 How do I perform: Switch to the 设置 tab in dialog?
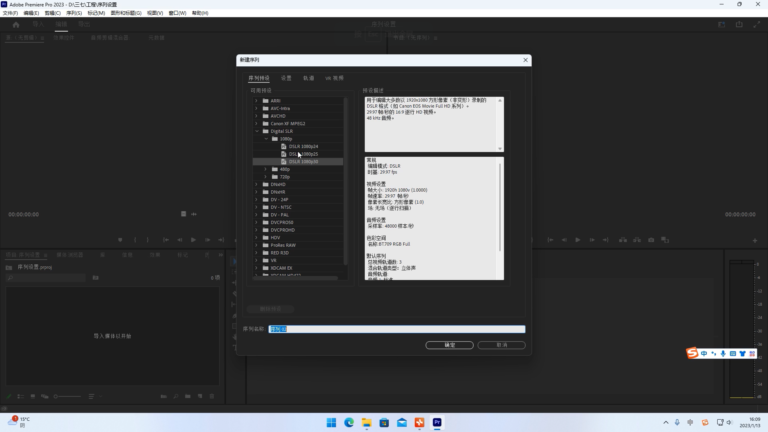[x=286, y=78]
